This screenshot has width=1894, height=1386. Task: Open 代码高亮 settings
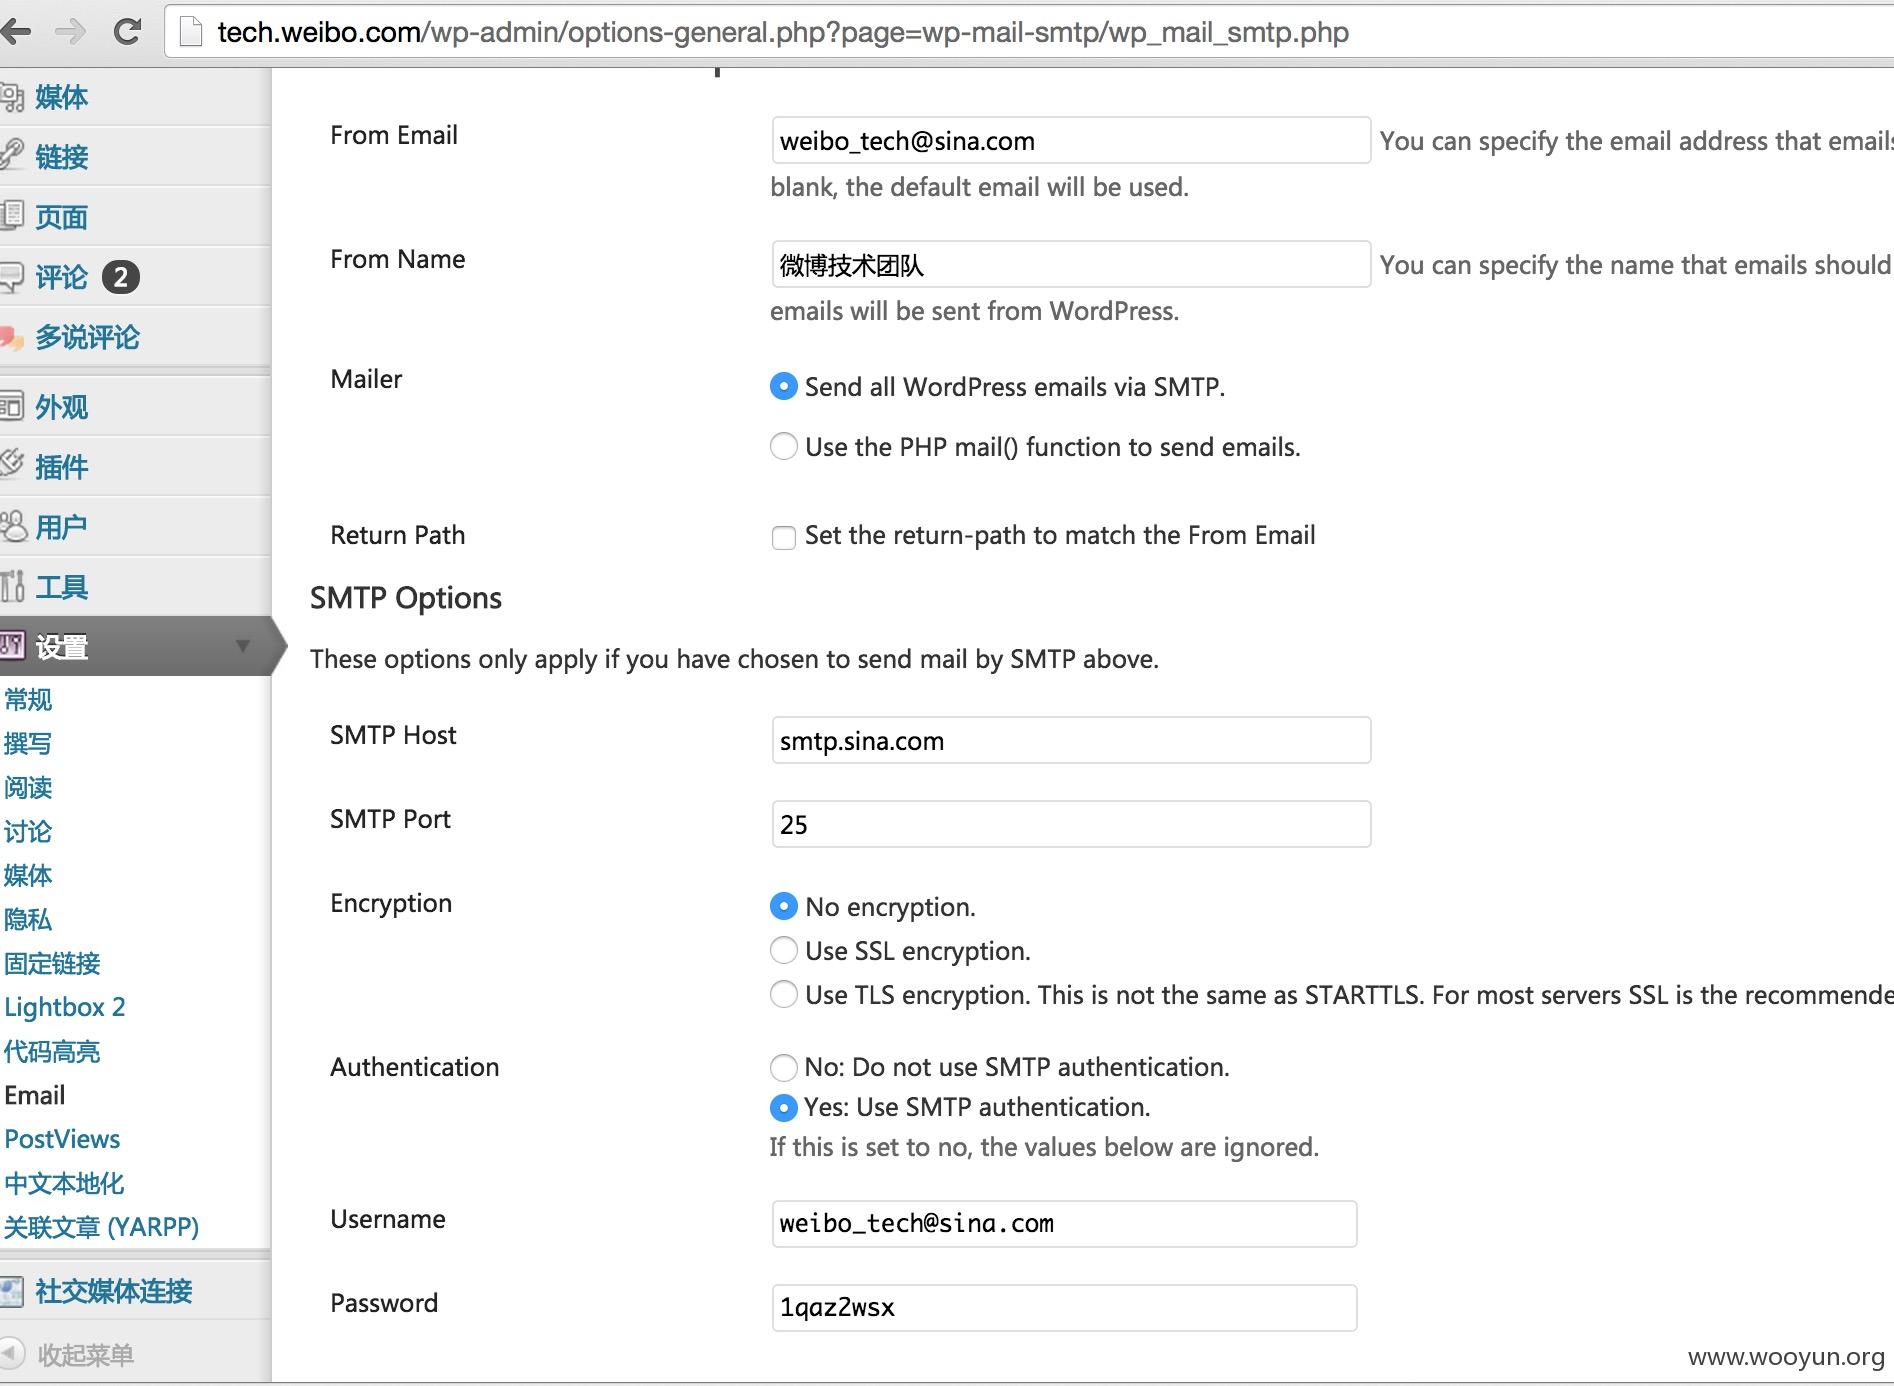pos(52,1051)
